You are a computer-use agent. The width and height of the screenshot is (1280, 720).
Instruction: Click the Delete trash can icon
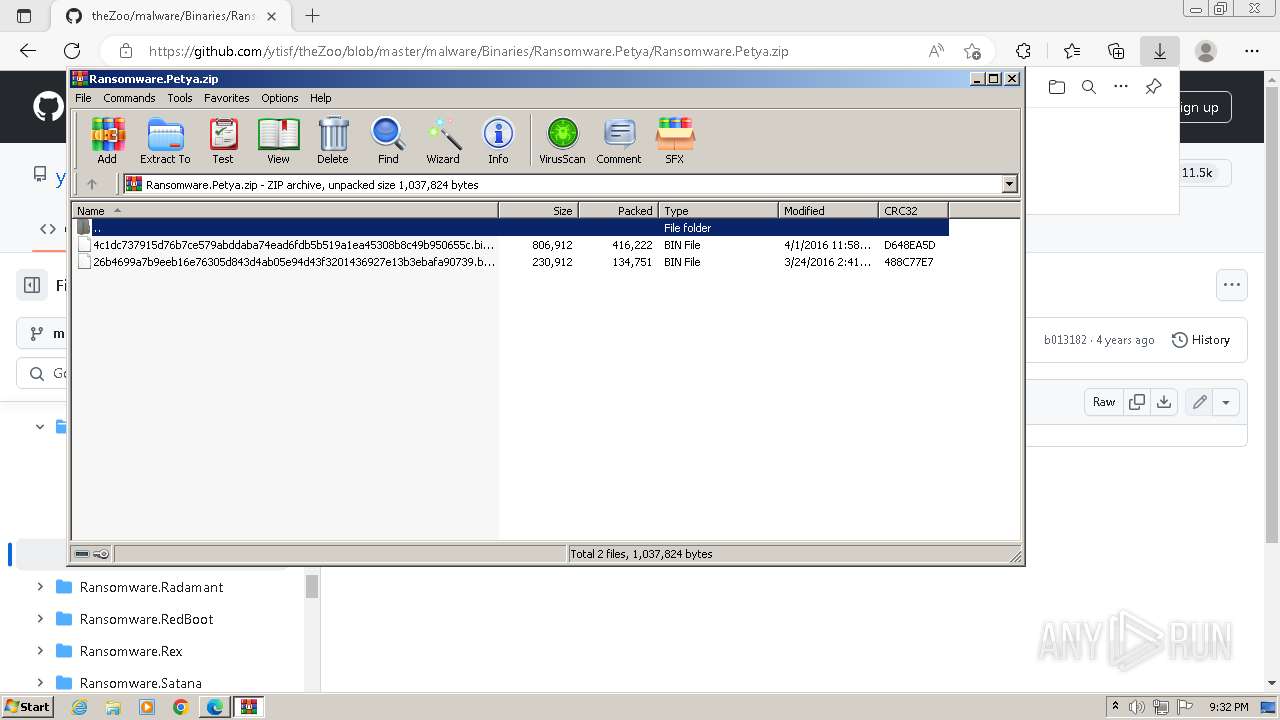333,140
